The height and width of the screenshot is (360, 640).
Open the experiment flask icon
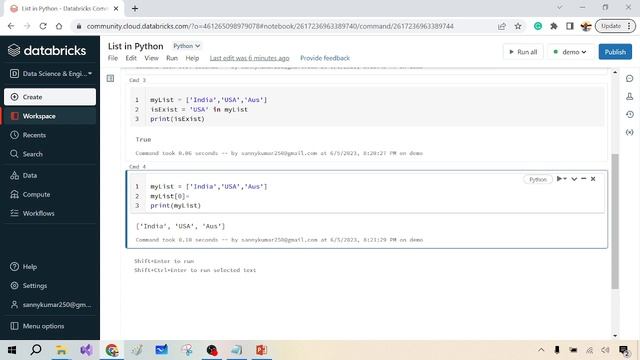click(x=629, y=96)
